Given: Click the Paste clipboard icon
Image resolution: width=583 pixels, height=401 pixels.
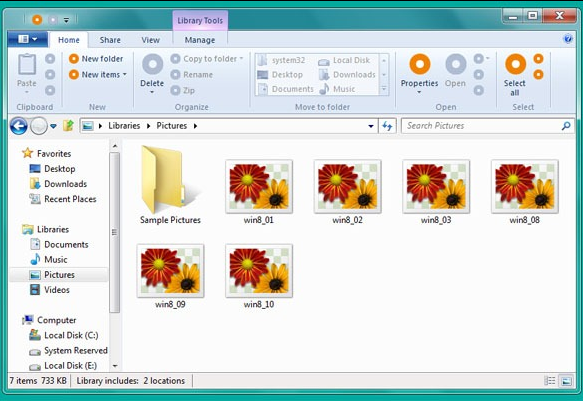Looking at the screenshot, I should (x=27, y=64).
